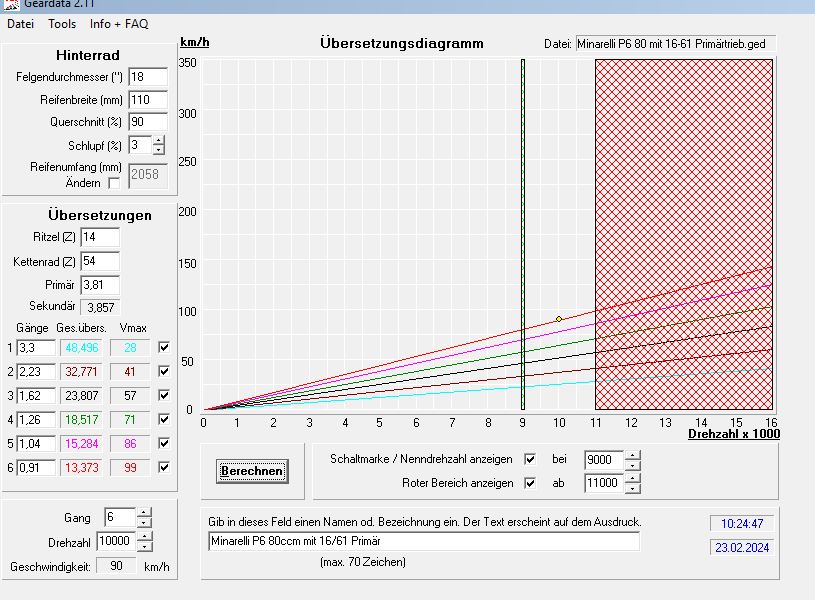
Task: Open the Info + FAQ menu
Action: point(118,23)
